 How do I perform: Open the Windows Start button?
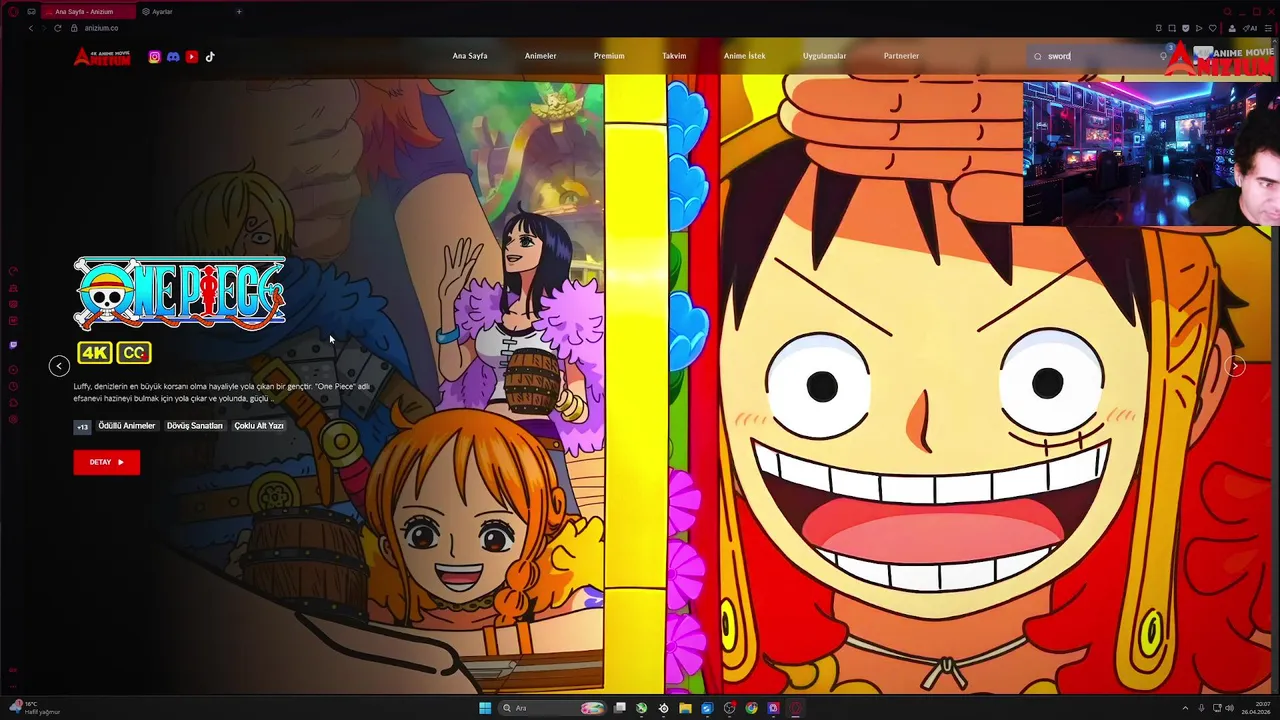[x=485, y=708]
